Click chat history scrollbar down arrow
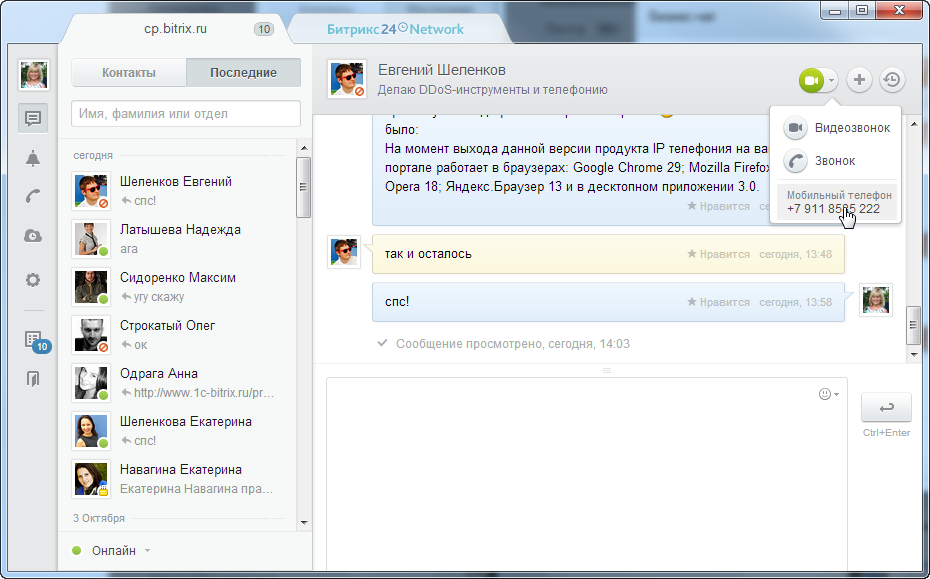The width and height of the screenshot is (930, 579). click(913, 354)
